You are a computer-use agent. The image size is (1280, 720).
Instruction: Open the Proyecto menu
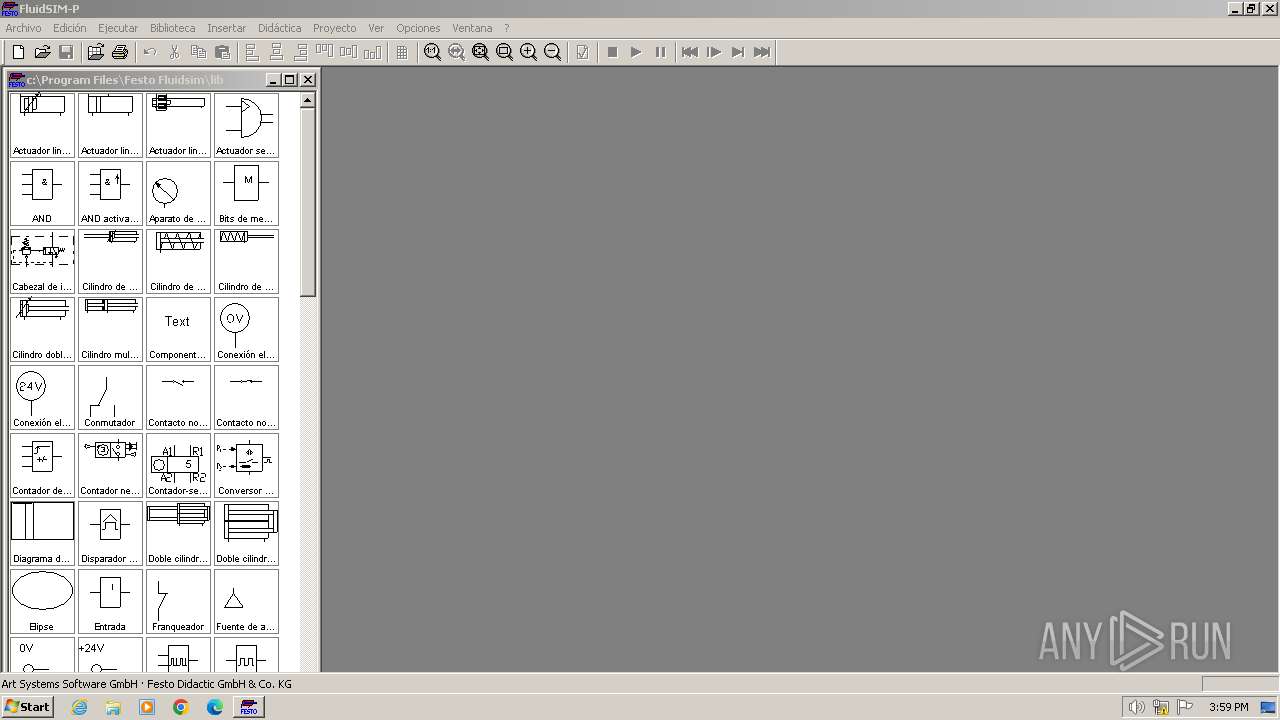335,28
